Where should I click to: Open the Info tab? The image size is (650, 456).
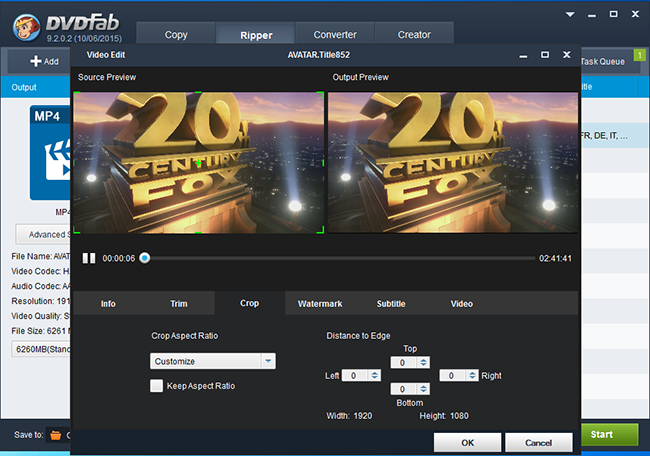coord(108,303)
